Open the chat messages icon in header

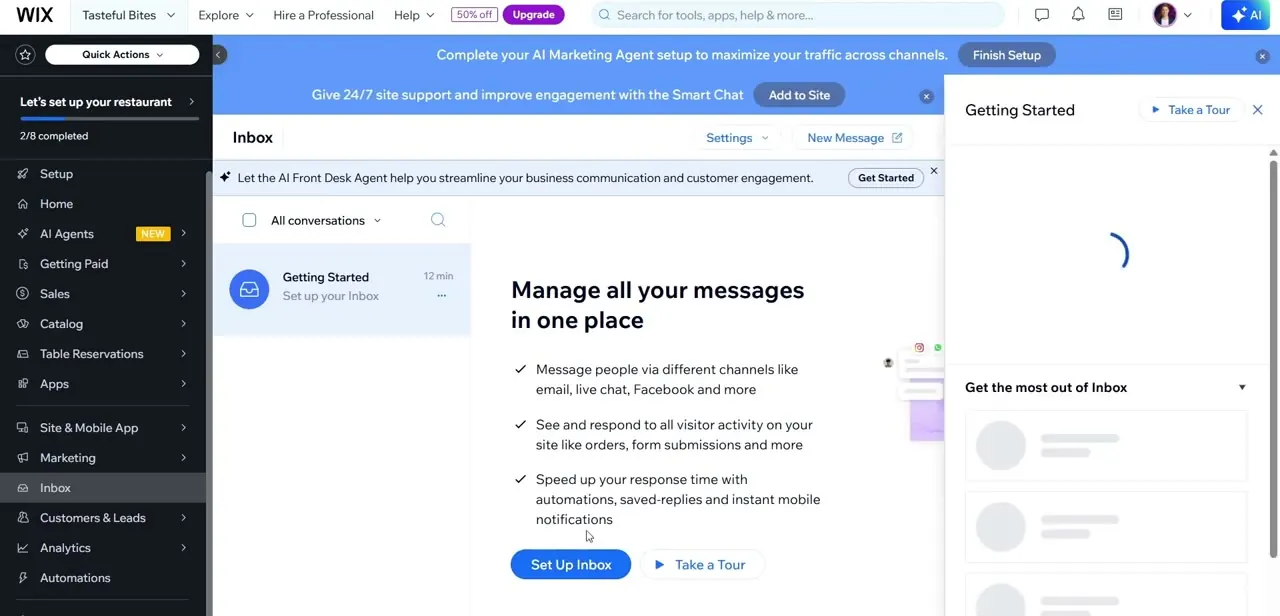pyautogui.click(x=1042, y=15)
